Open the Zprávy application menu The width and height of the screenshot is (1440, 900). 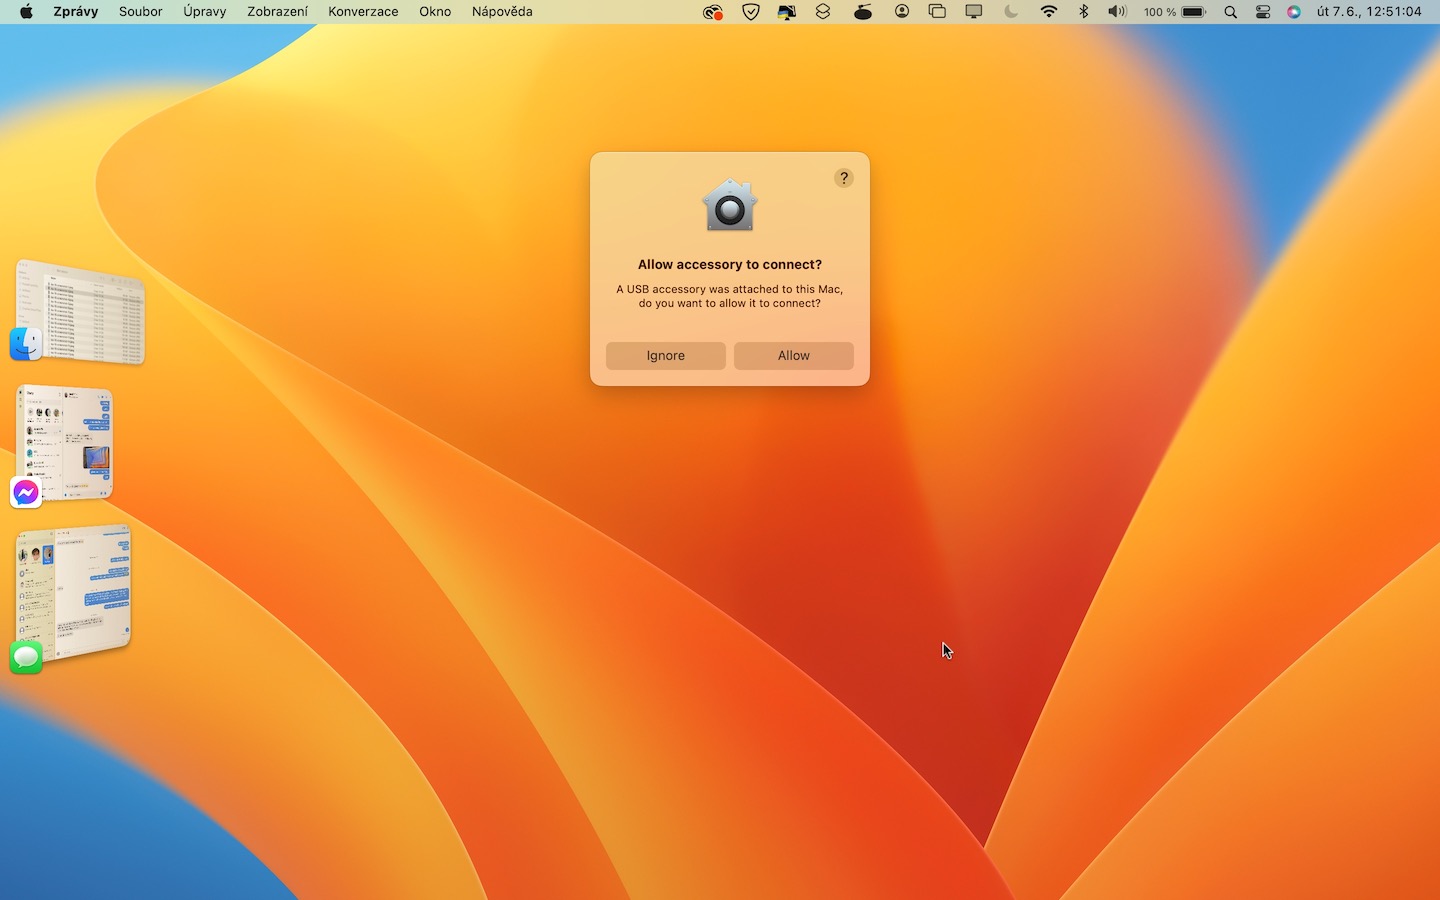(76, 12)
